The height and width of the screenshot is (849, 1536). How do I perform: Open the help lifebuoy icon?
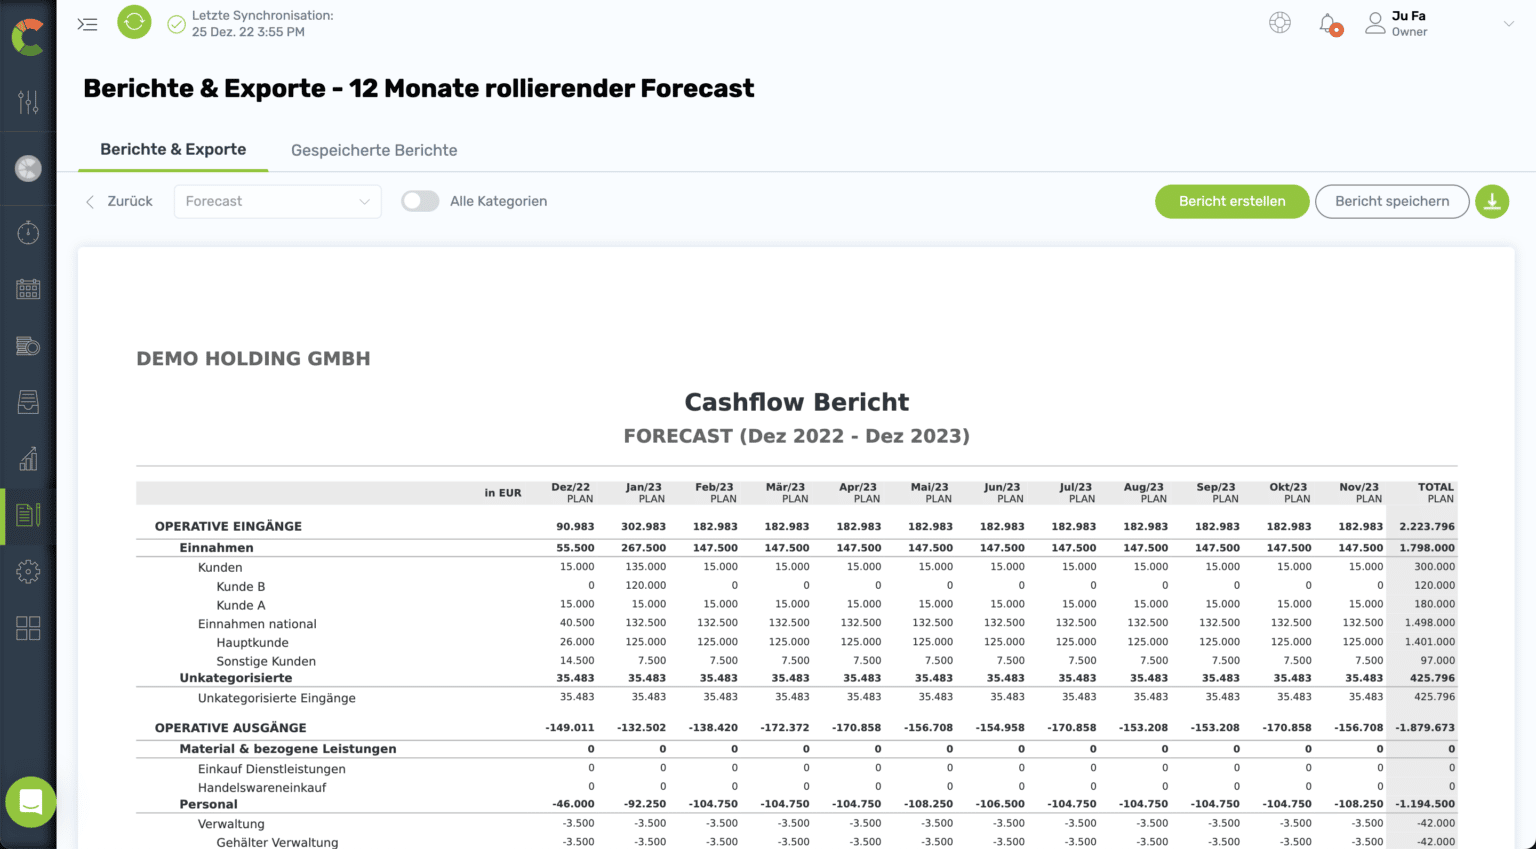[1280, 22]
